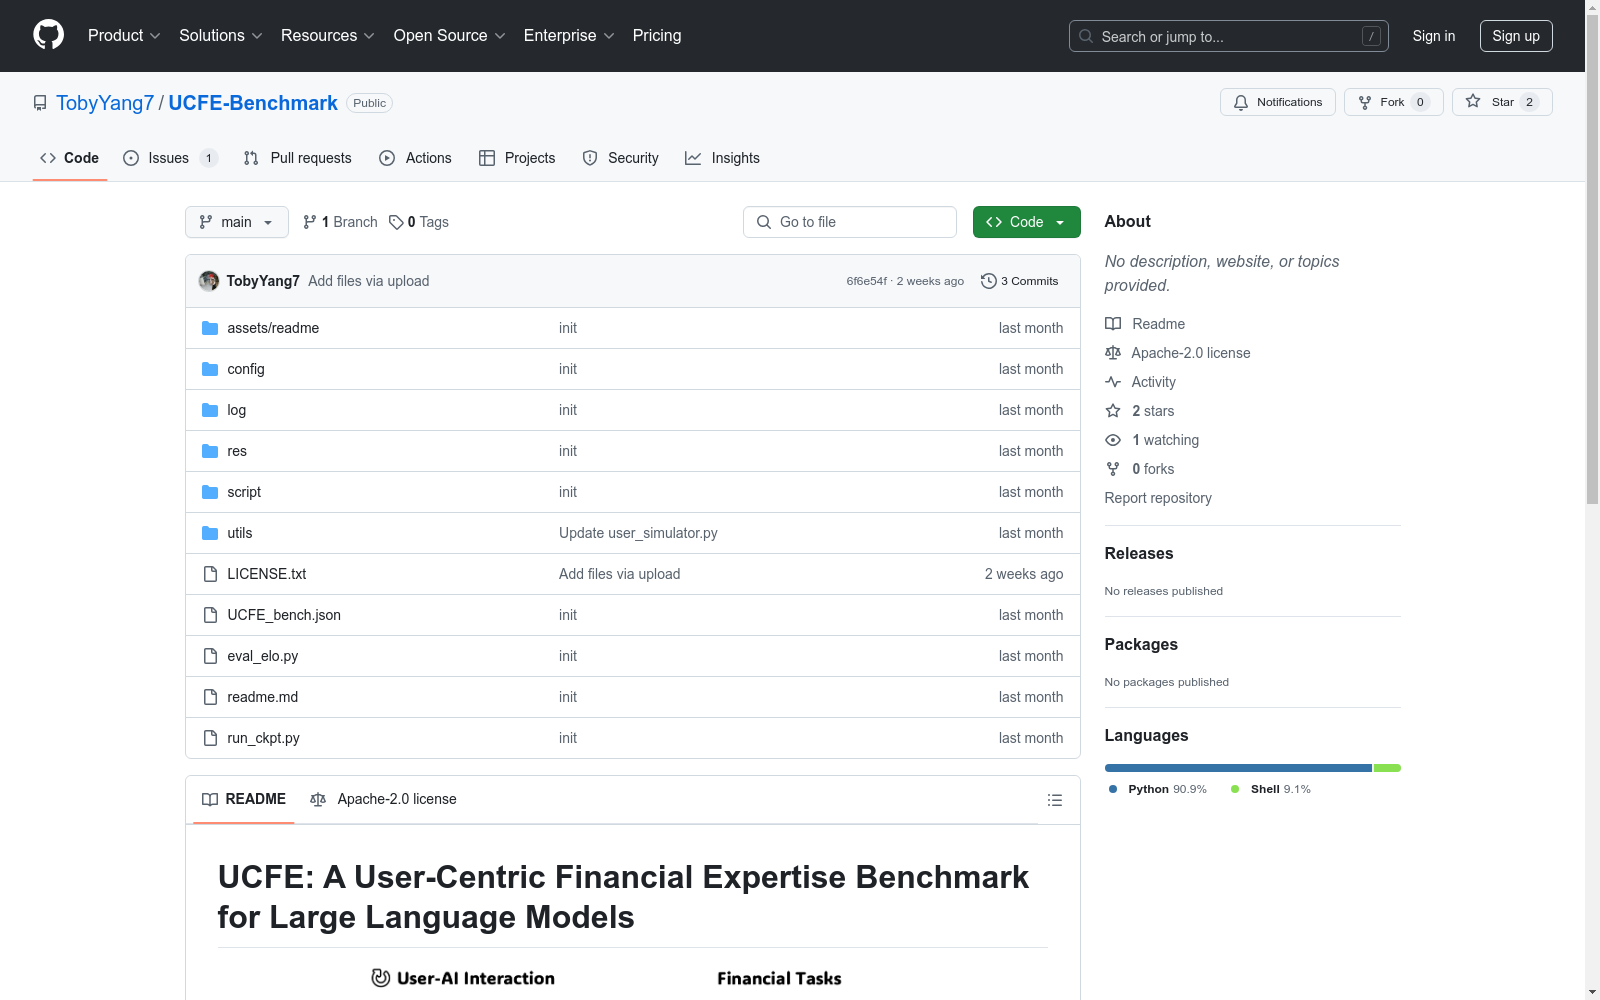Viewport: 1600px width, 1000px height.
Task: View the 0 Tags link
Action: pyautogui.click(x=419, y=222)
